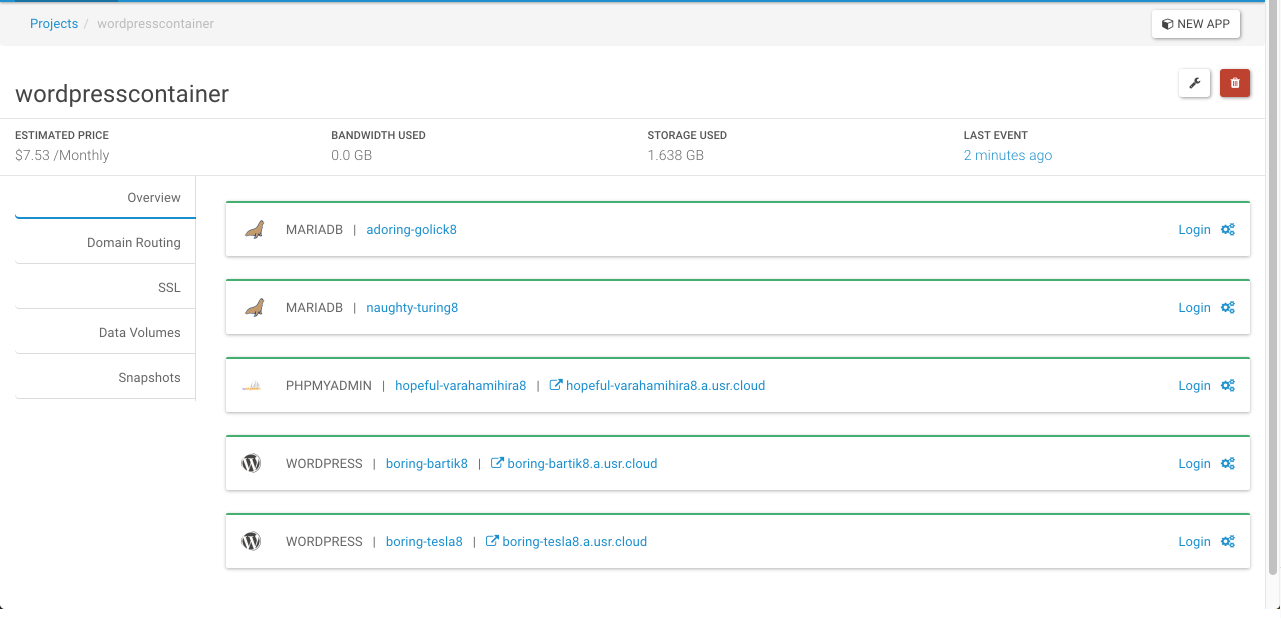This screenshot has height=618, width=1281.
Task: Open the Snapshots tab
Action: tap(105, 377)
